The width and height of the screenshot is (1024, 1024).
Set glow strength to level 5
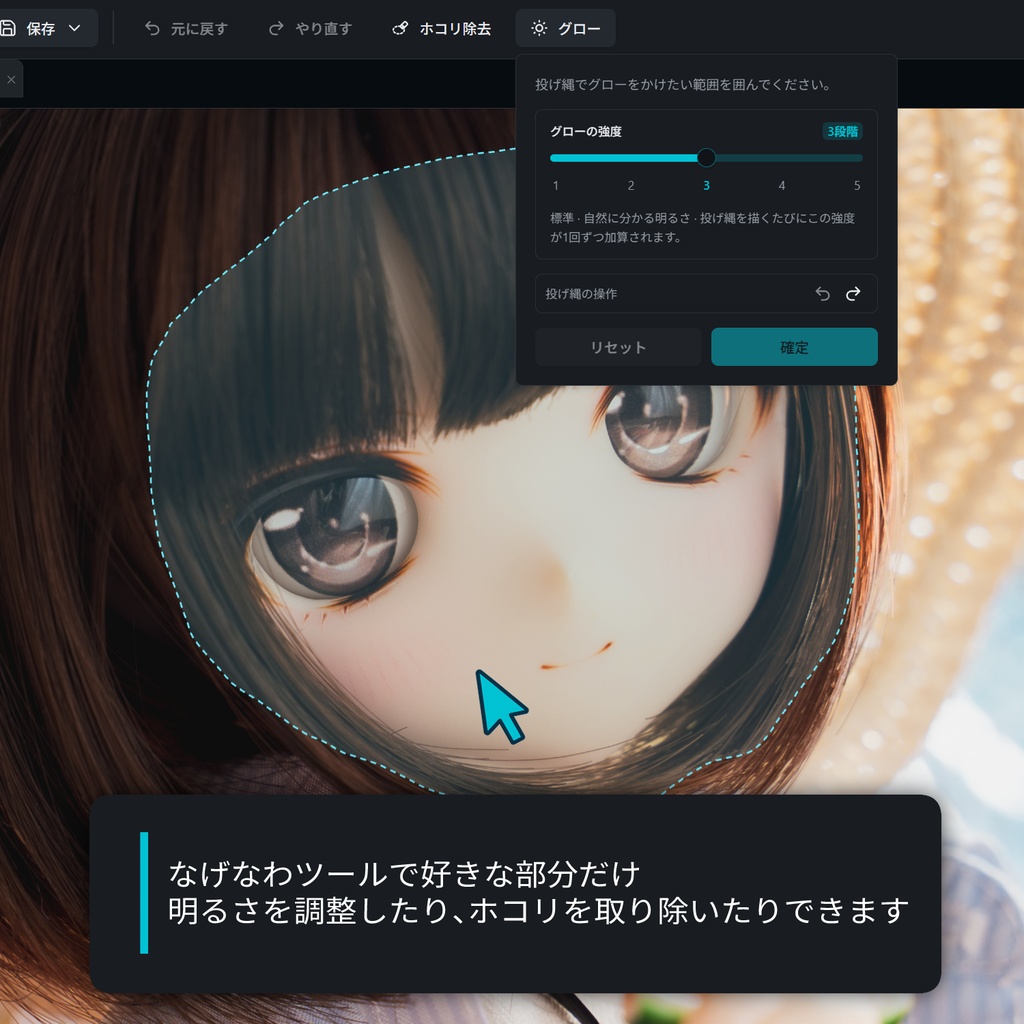coord(857,185)
